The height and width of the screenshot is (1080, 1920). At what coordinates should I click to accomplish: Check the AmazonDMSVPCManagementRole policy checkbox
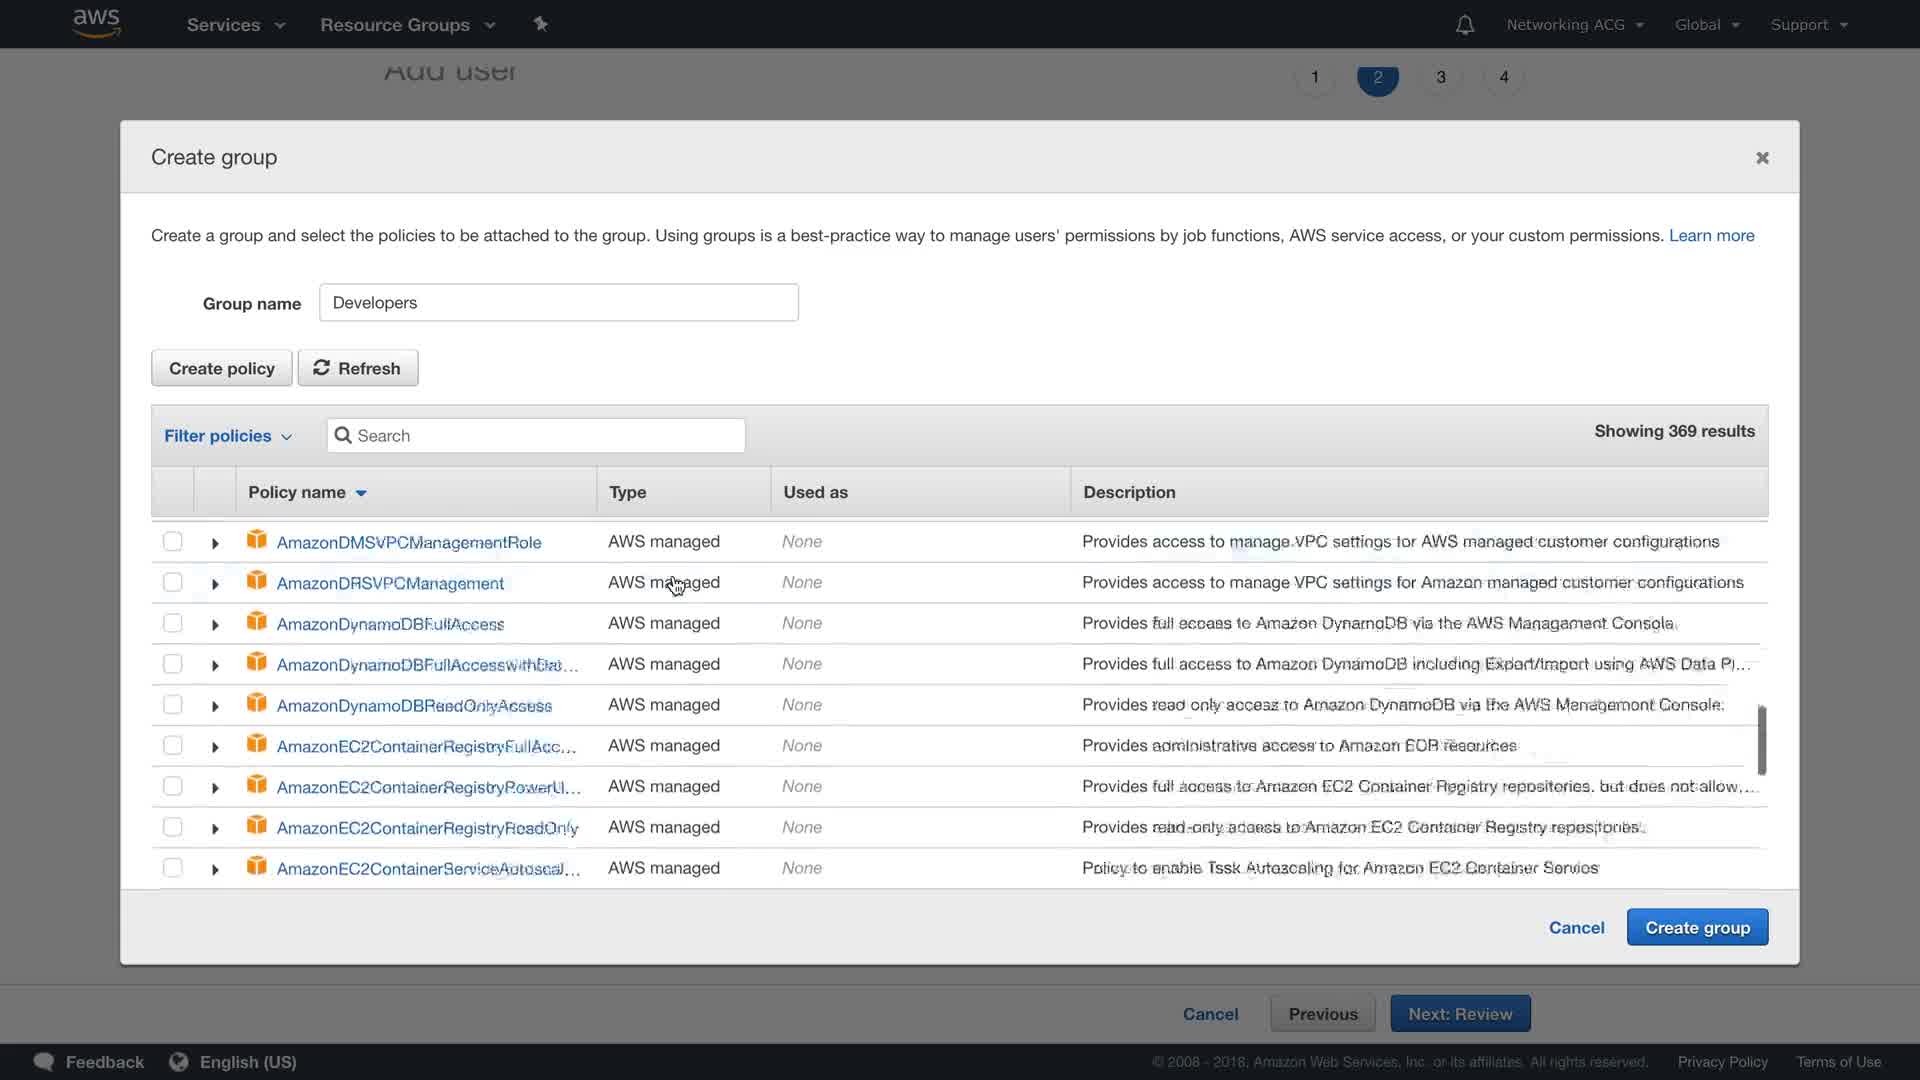coord(173,541)
